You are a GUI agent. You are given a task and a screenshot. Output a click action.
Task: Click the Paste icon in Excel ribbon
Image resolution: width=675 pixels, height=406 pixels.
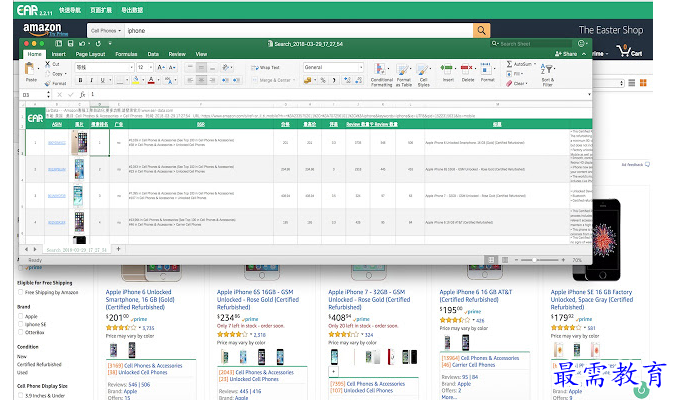coord(30,69)
